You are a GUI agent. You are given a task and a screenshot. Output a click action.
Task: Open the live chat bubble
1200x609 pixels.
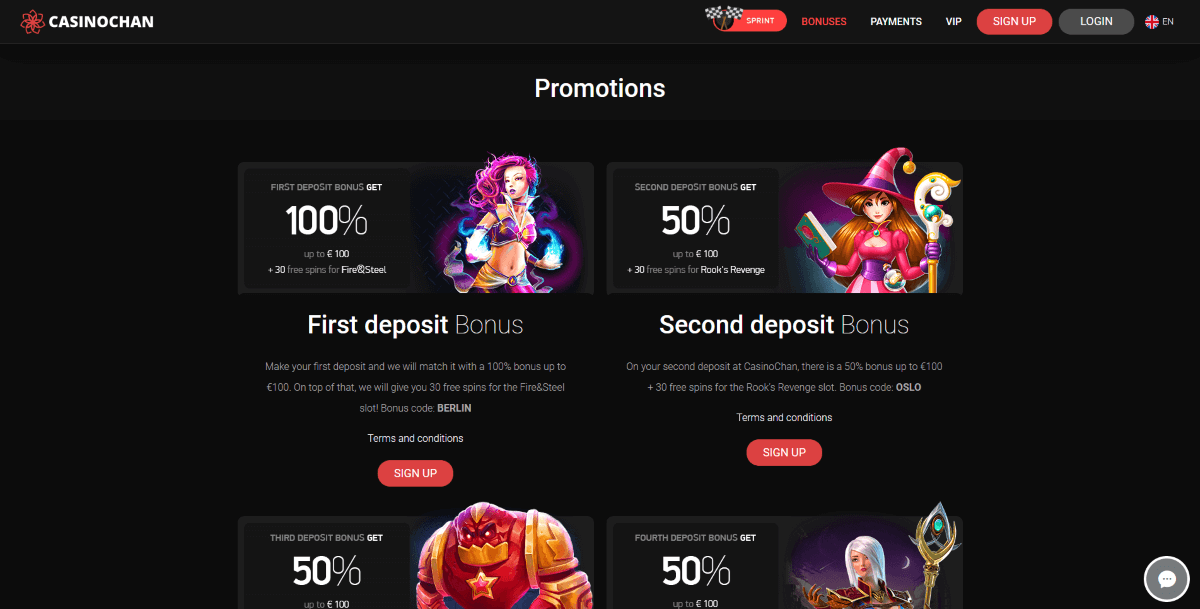click(x=1166, y=578)
